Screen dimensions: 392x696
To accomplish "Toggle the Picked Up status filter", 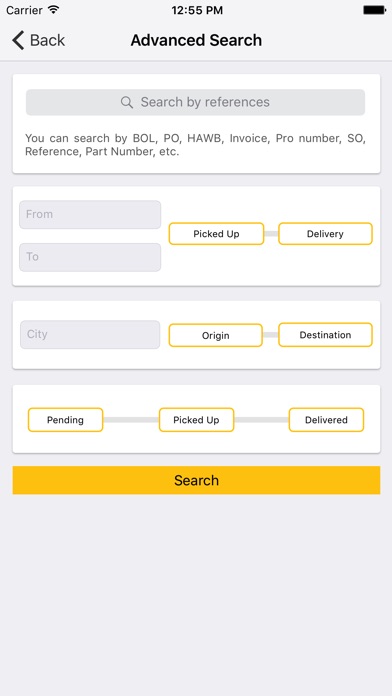I will (196, 420).
